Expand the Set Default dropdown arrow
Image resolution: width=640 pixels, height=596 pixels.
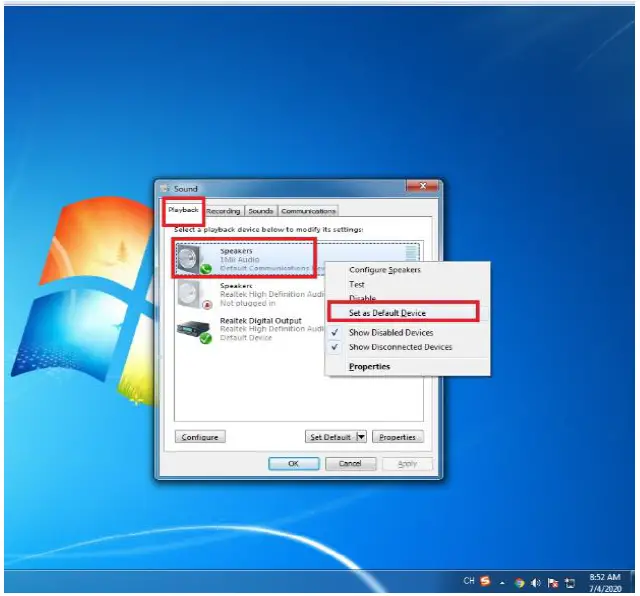click(x=361, y=437)
